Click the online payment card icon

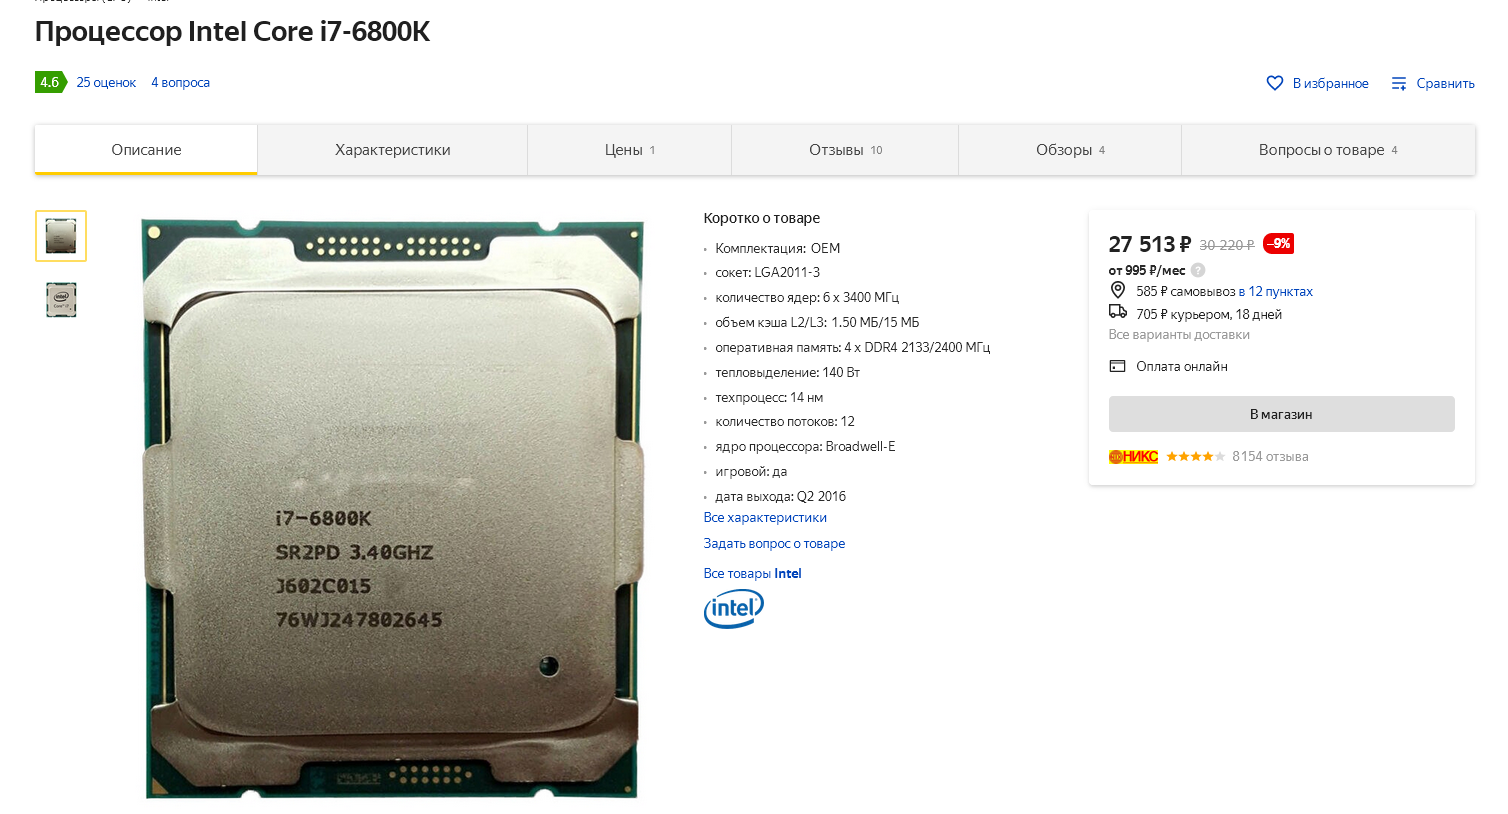[x=1118, y=366]
